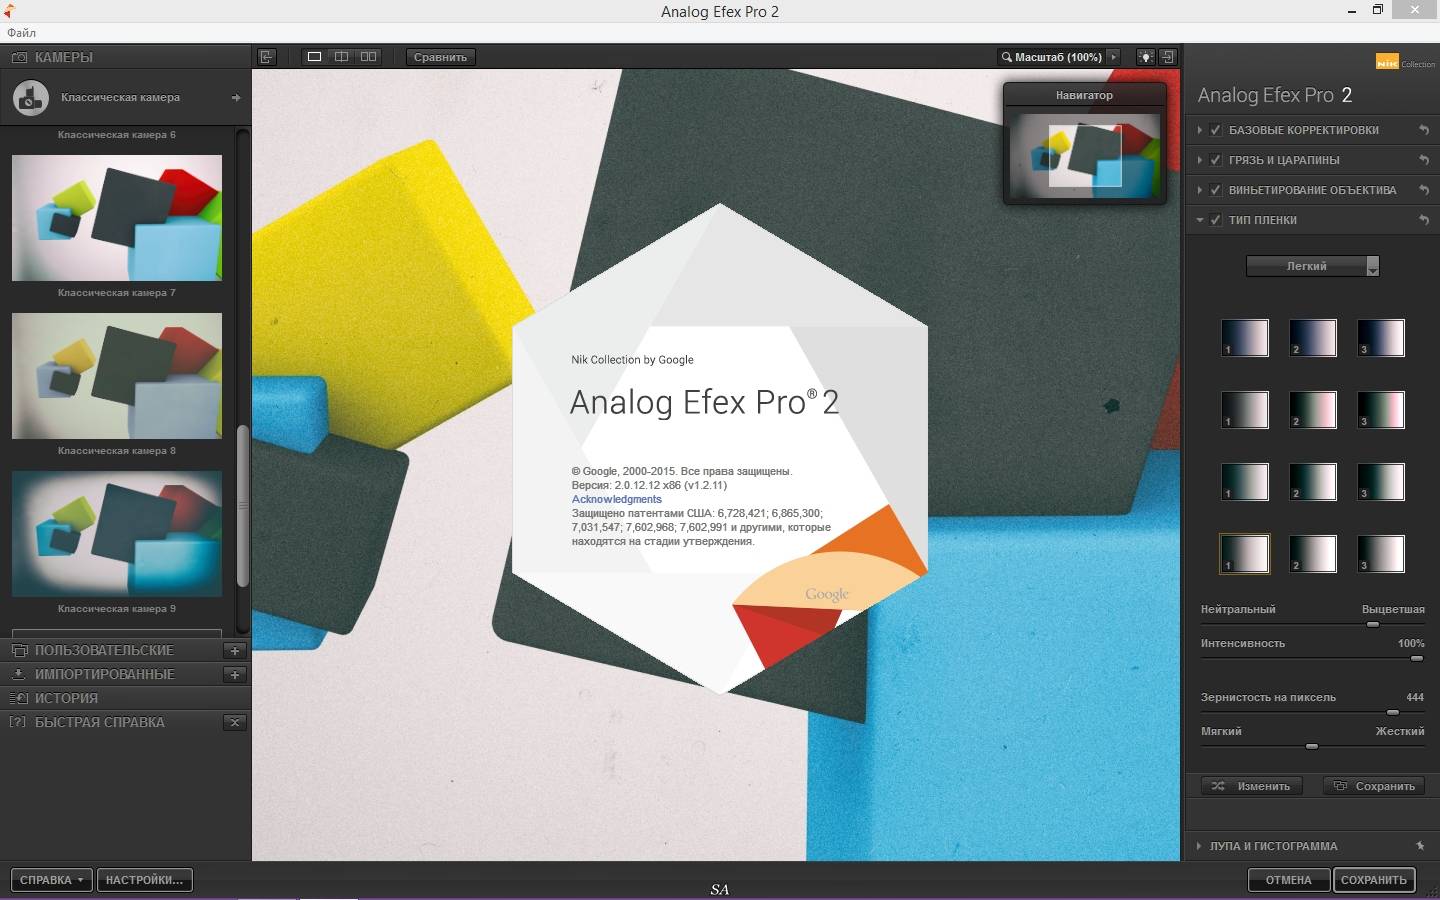1440x900 pixels.
Task: Open the ПОЛЬЗОВАТЕЛЬСКИЕ section
Action: point(104,650)
